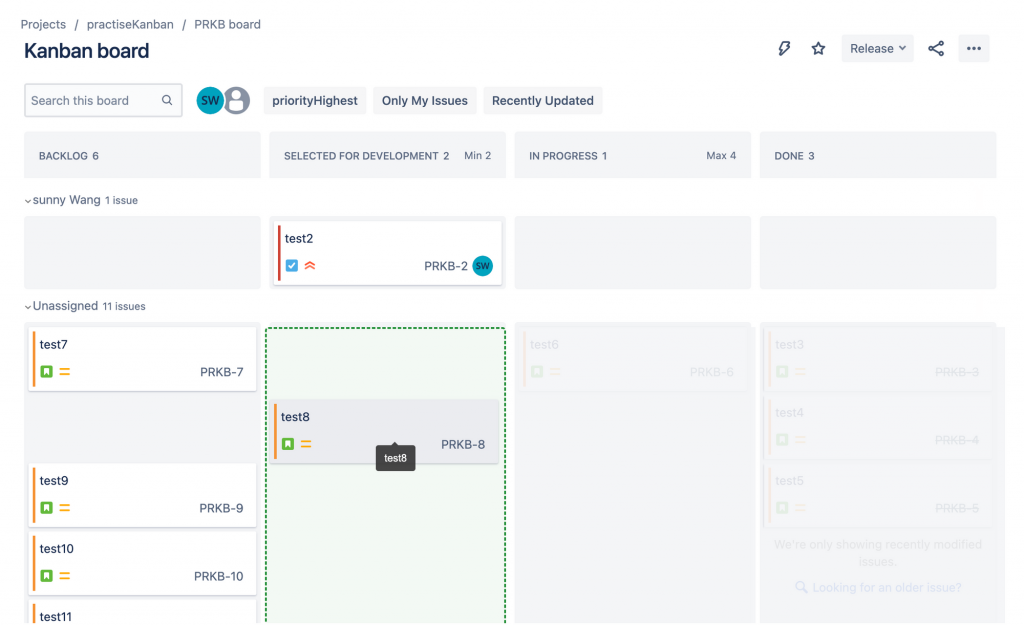
Task: Toggle the Only My Issues filter
Action: click(x=424, y=101)
